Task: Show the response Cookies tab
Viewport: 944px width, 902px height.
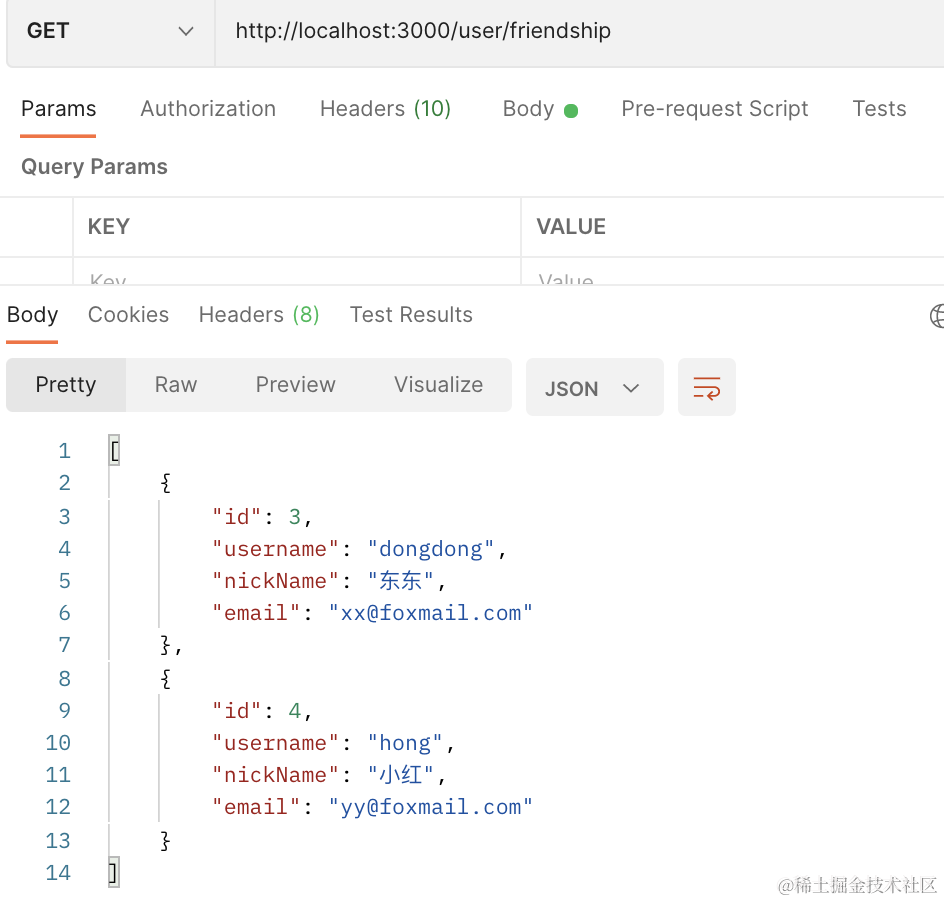Action: (x=128, y=315)
